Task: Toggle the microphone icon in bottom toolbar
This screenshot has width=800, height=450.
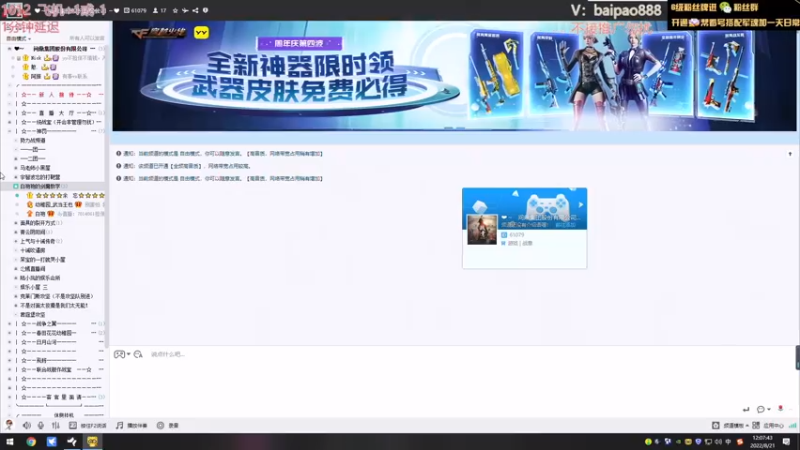Action: click(x=41, y=425)
